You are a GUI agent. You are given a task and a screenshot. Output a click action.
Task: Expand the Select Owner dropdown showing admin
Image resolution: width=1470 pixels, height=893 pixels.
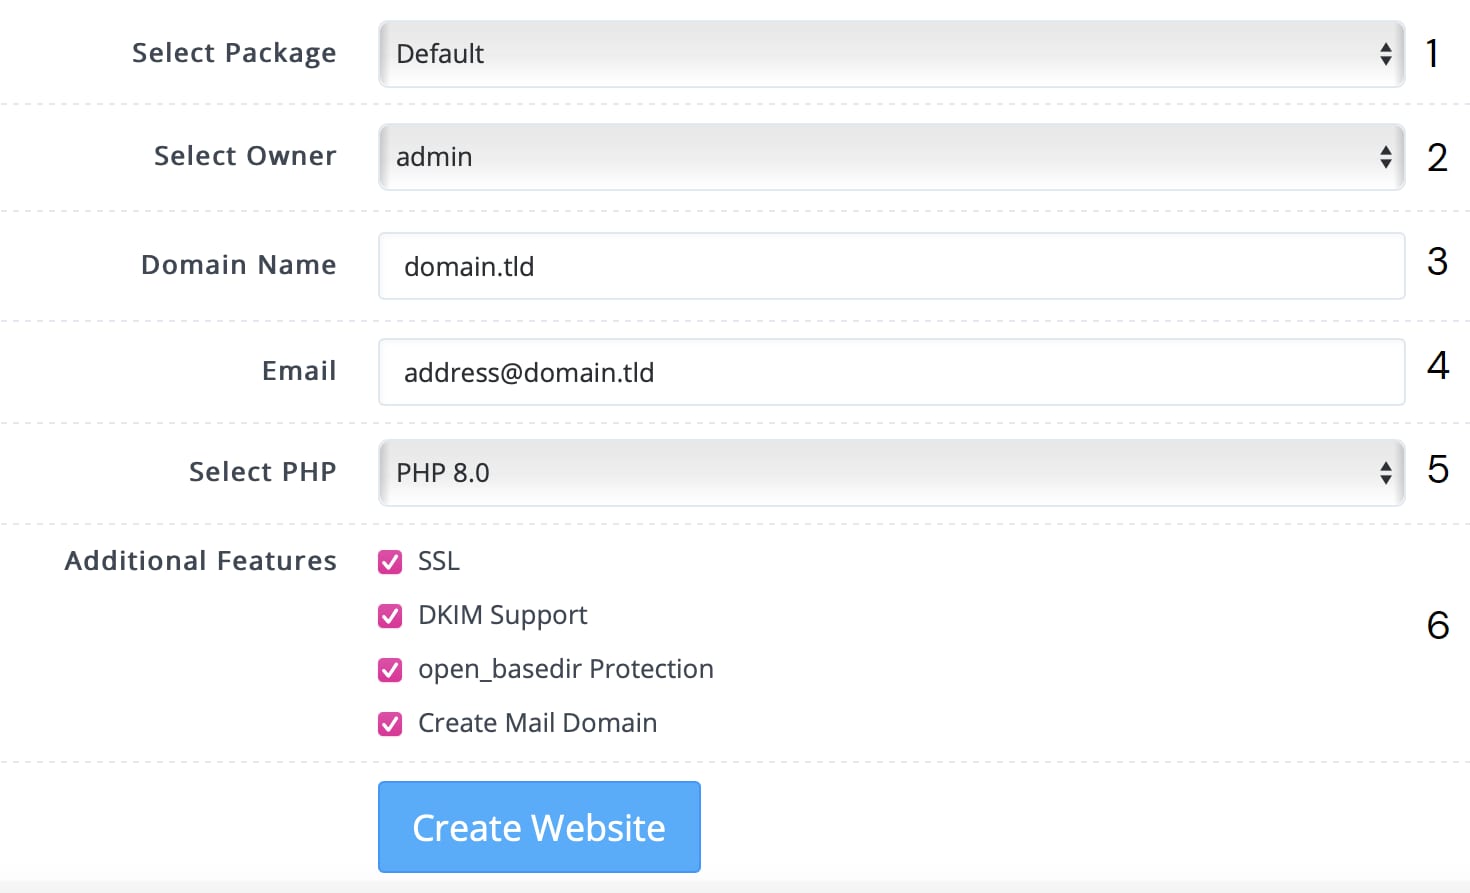tap(890, 157)
